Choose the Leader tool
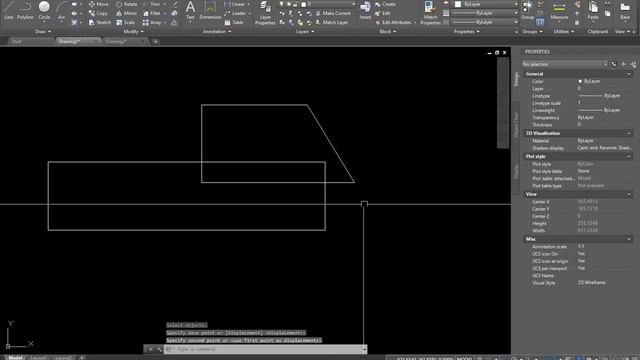This screenshot has height=360, width=640. click(236, 13)
